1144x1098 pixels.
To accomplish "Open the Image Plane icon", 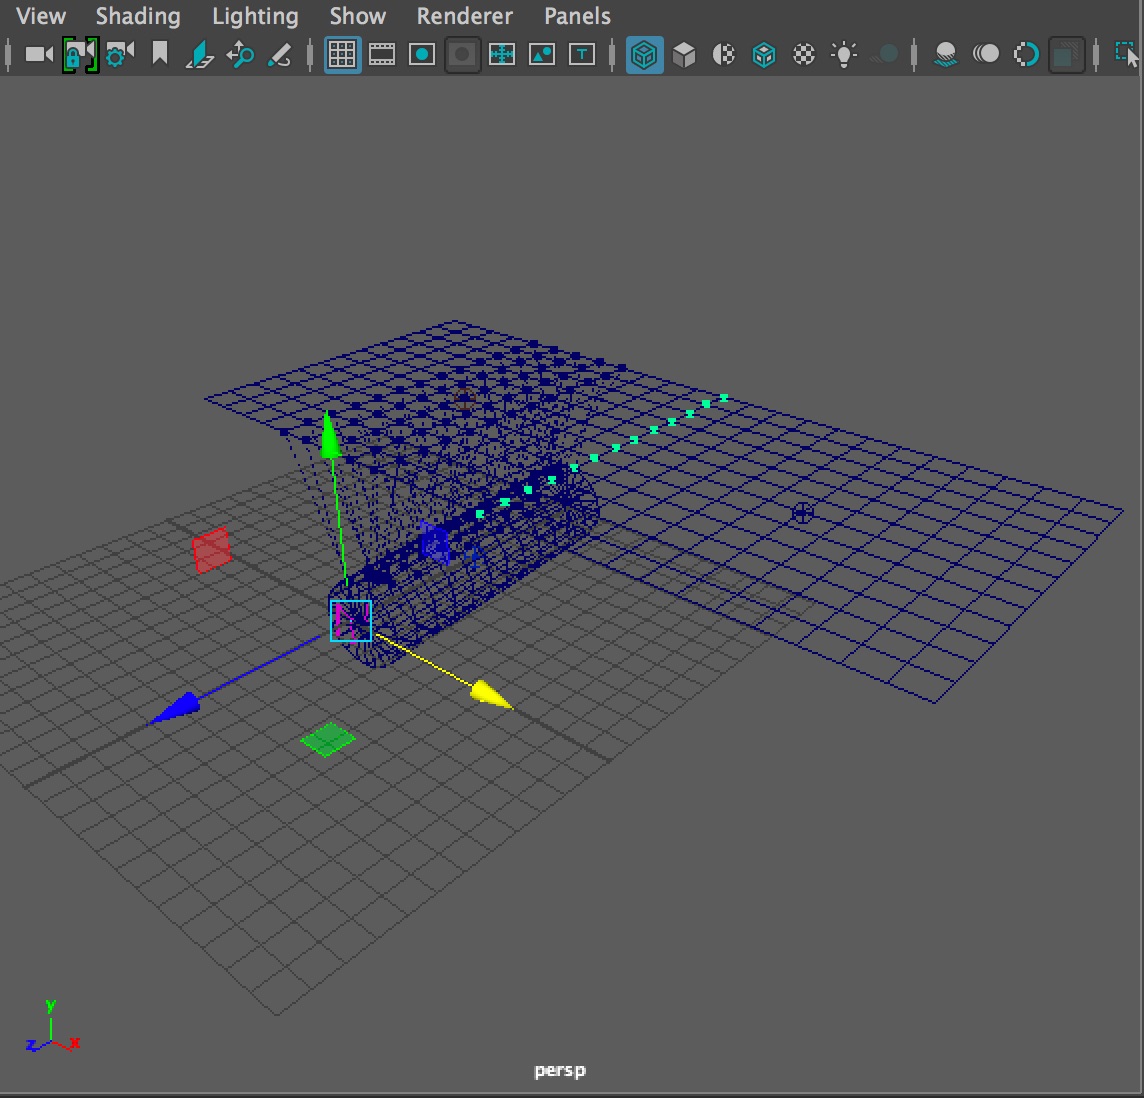I will pos(200,54).
